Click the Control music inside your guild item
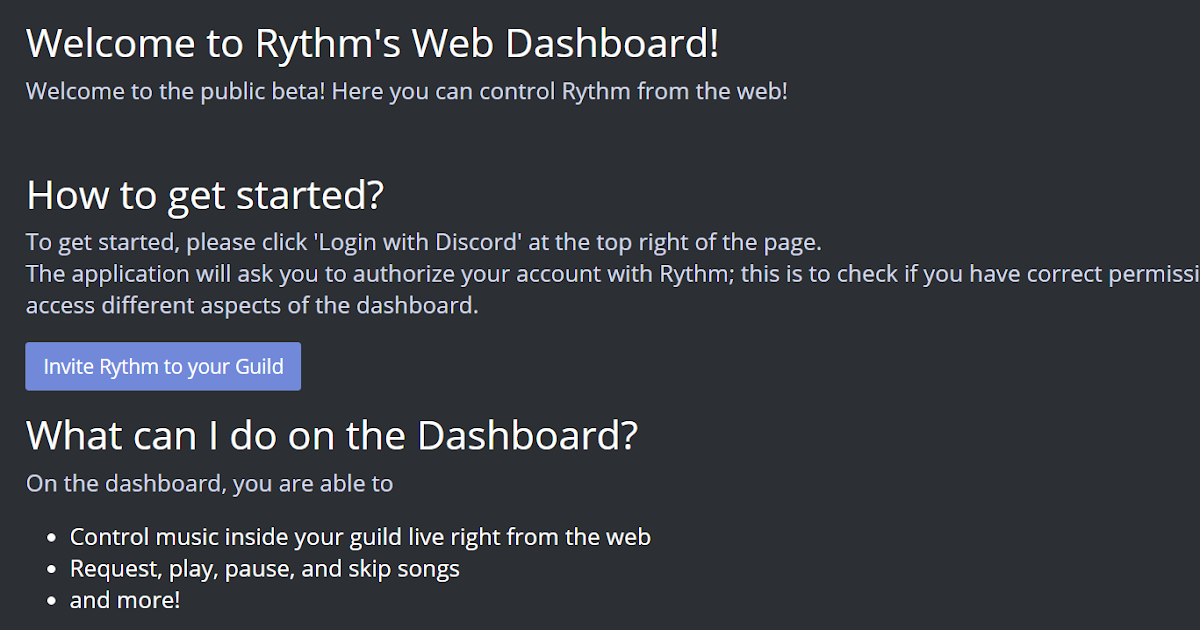 (360, 537)
